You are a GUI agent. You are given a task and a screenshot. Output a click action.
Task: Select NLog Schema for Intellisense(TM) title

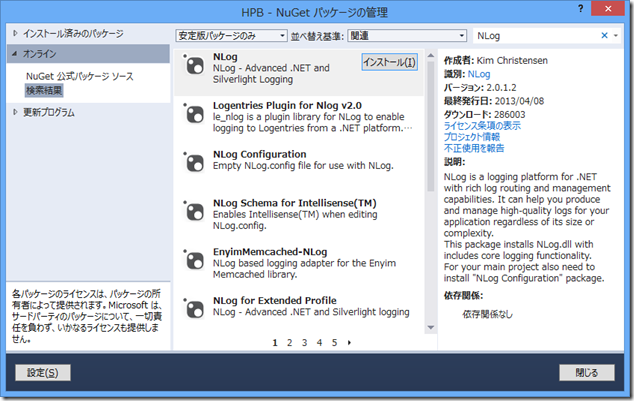295,203
